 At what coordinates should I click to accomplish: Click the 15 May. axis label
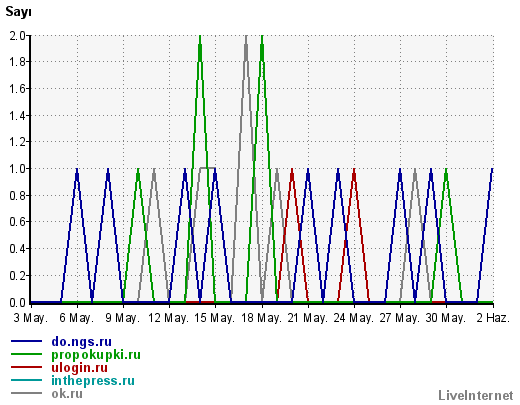click(x=214, y=318)
